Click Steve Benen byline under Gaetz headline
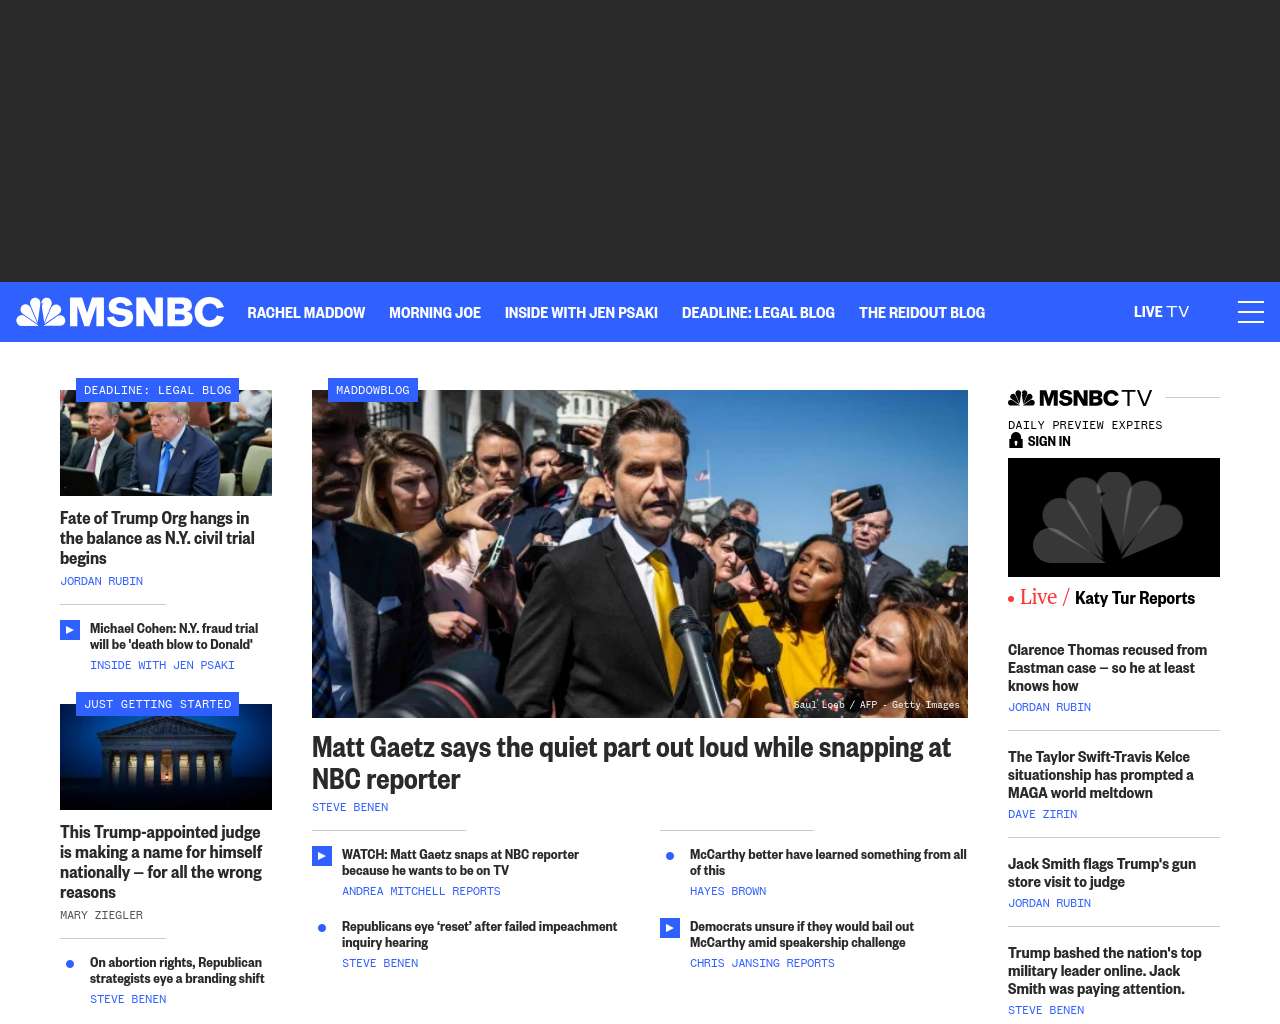Viewport: 1280px width, 1024px height. pos(350,807)
